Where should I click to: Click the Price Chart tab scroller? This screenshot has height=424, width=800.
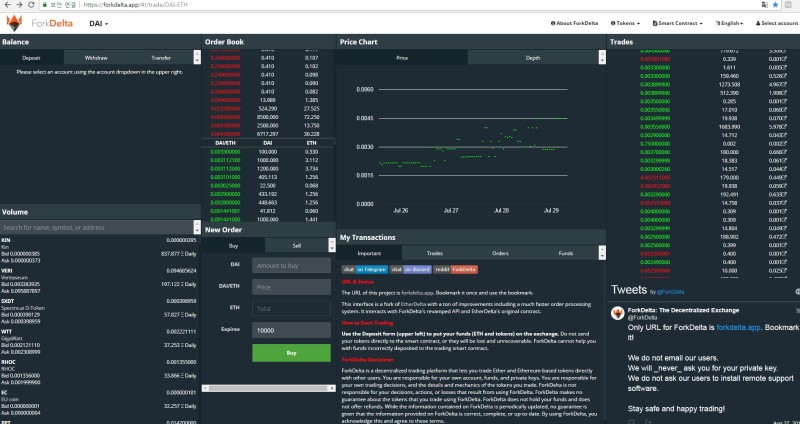pyautogui.click(x=602, y=57)
